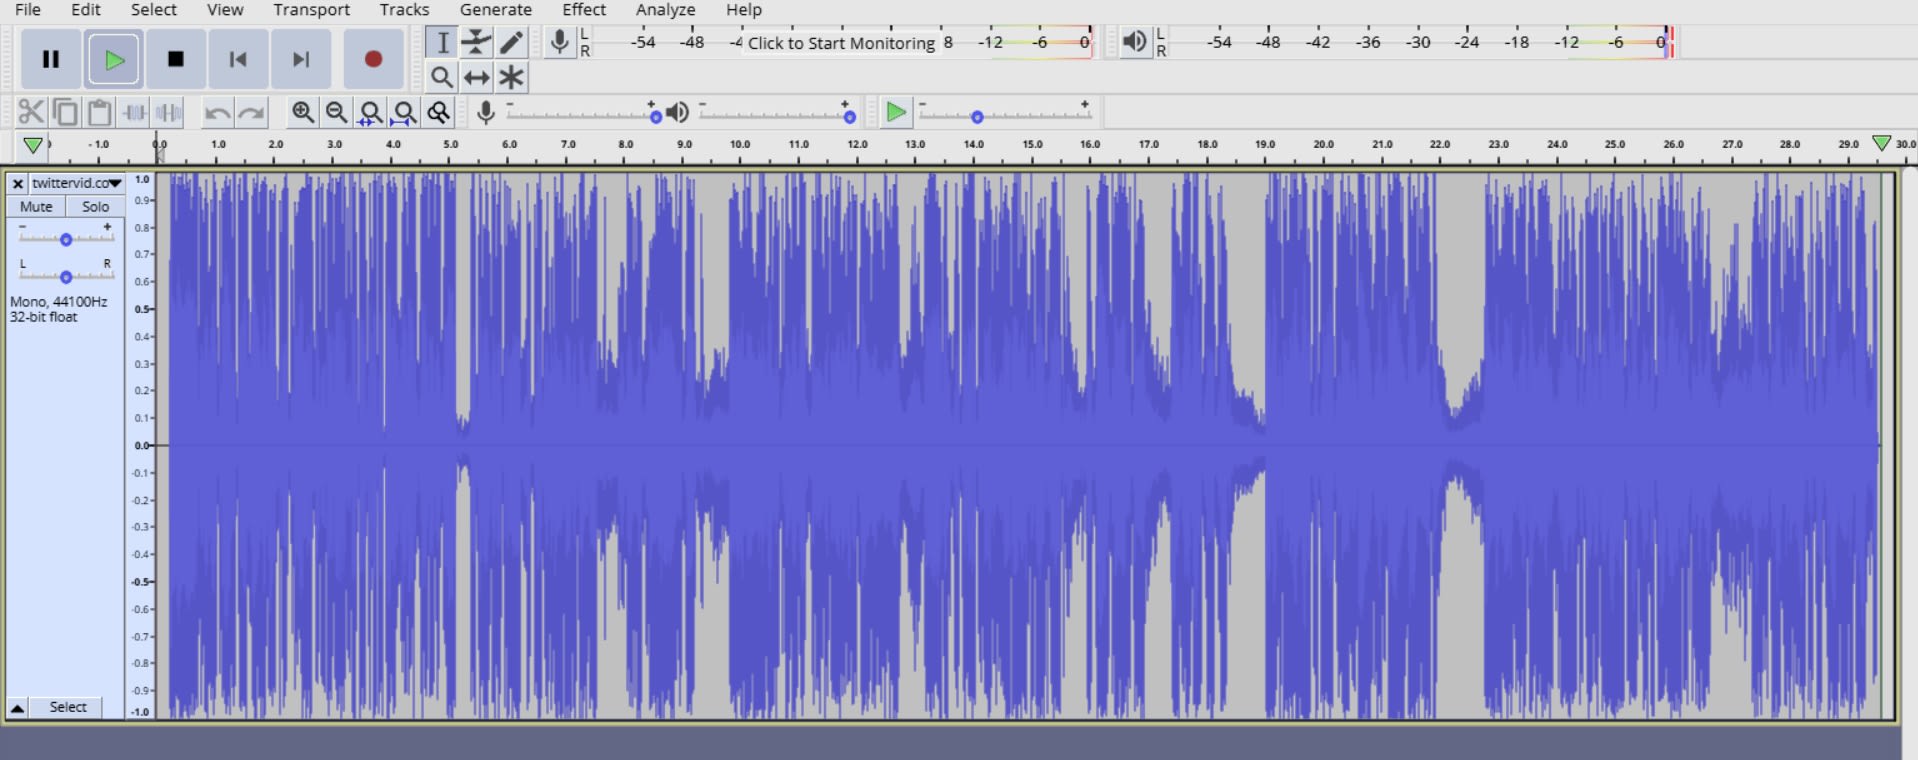Open the Effect menu

point(584,10)
